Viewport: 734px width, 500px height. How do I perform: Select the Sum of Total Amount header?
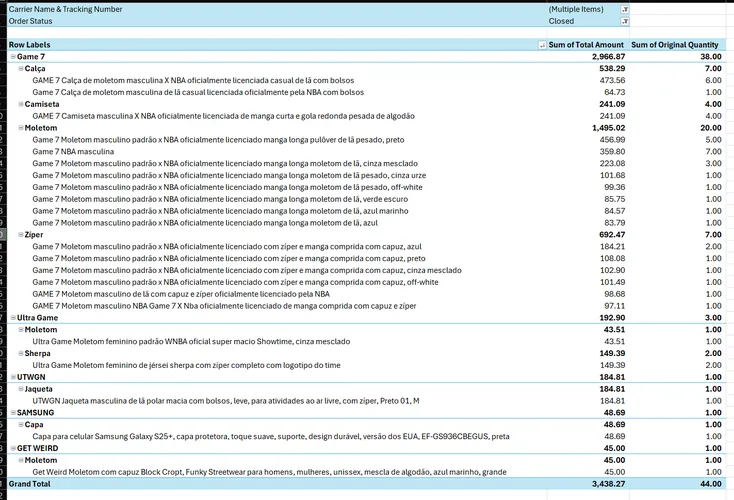[x=586, y=45]
